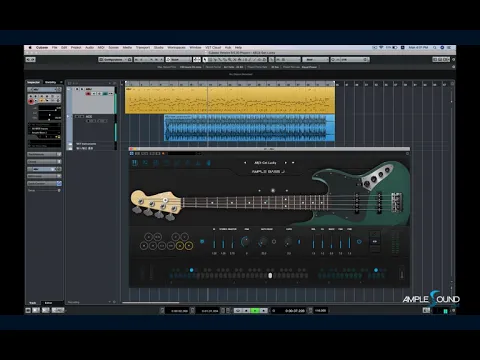
Task: Open the Project menu
Action: [x=76, y=48]
